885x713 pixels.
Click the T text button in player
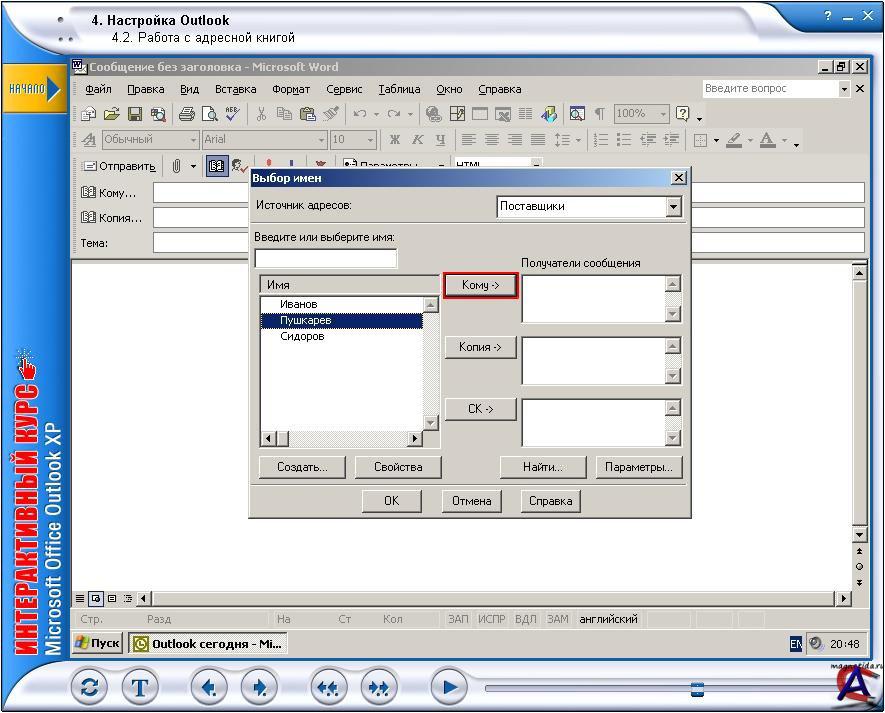click(x=140, y=687)
